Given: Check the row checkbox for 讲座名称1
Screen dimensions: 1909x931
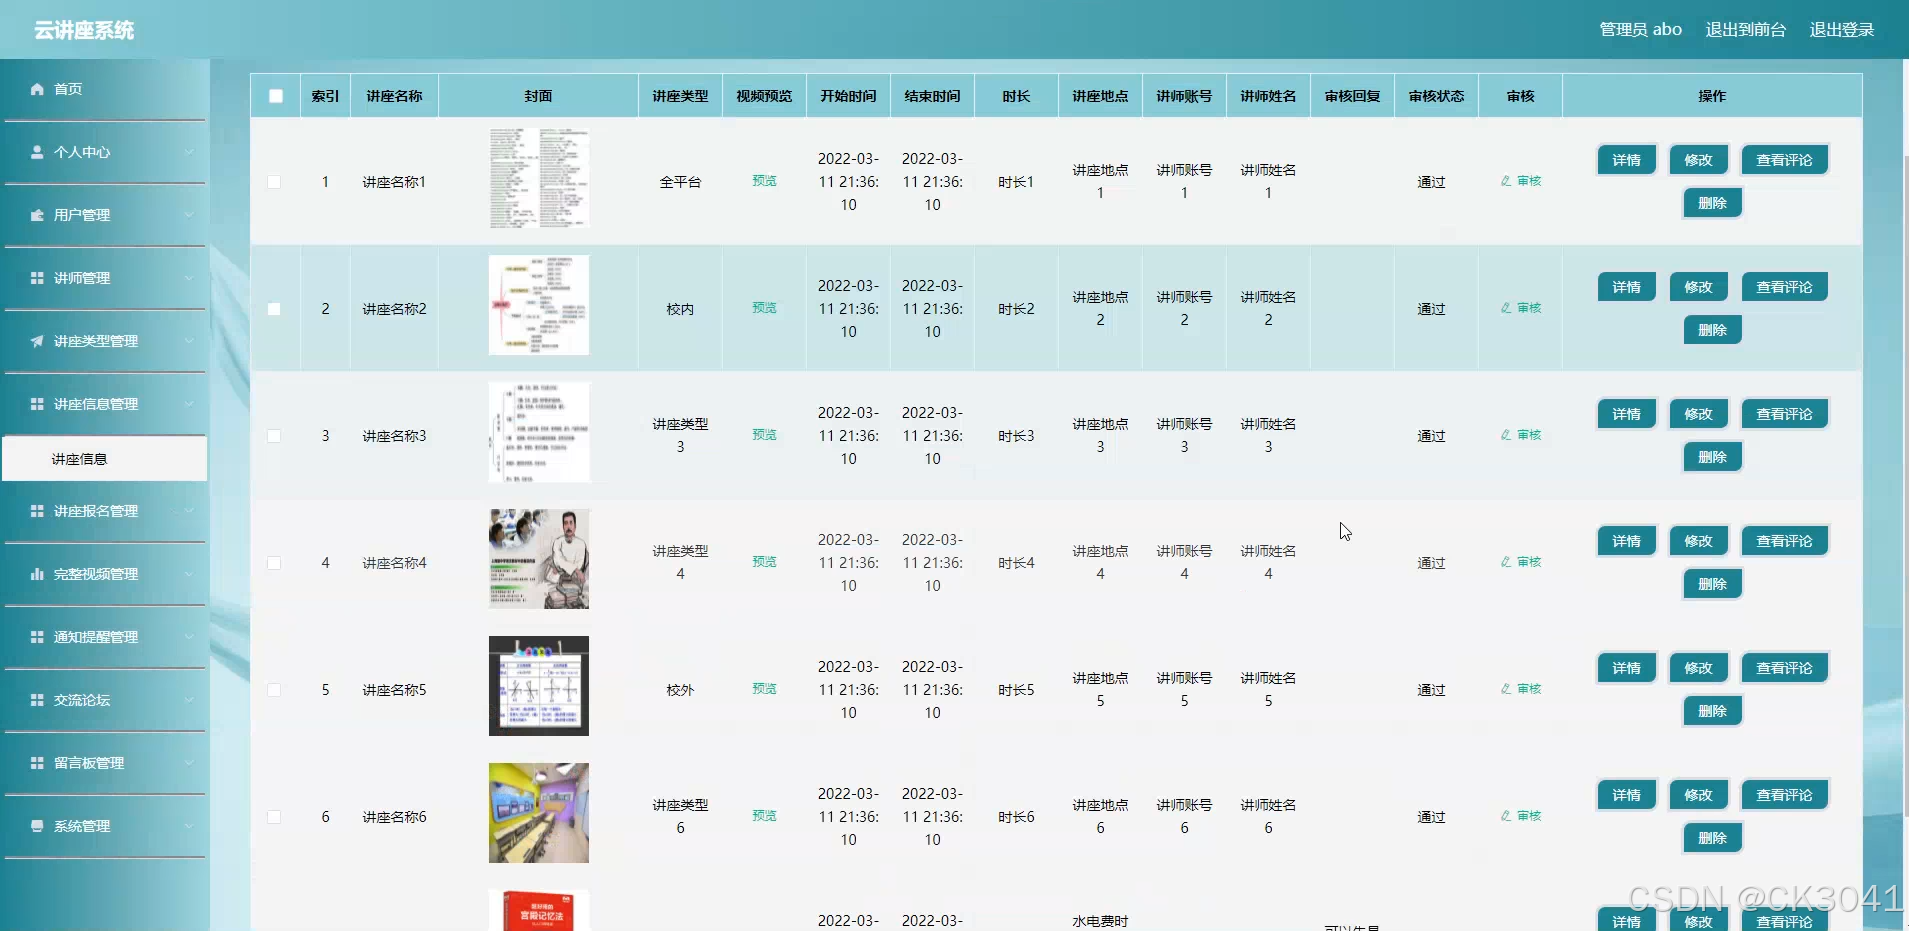Looking at the screenshot, I should point(274,182).
